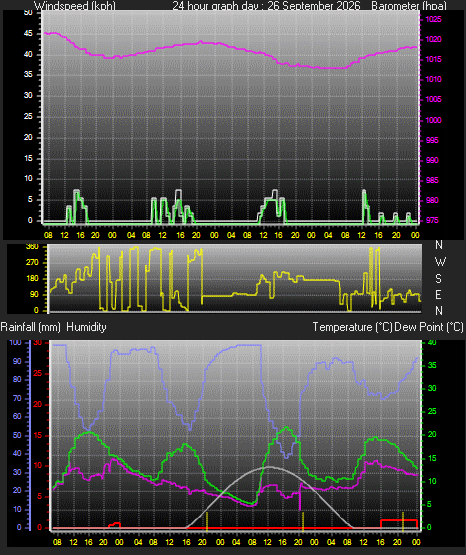Click barometer axis value 985

coord(432,181)
